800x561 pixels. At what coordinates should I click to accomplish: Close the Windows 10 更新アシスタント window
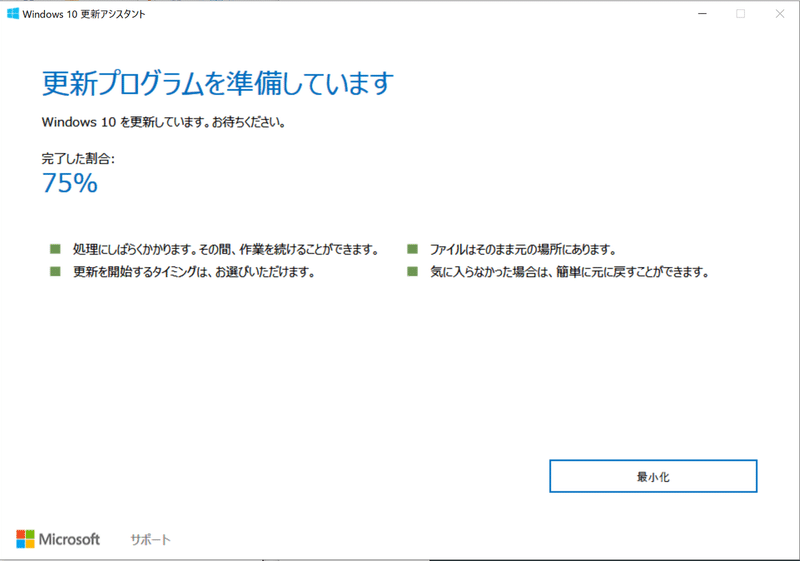pyautogui.click(x=780, y=14)
